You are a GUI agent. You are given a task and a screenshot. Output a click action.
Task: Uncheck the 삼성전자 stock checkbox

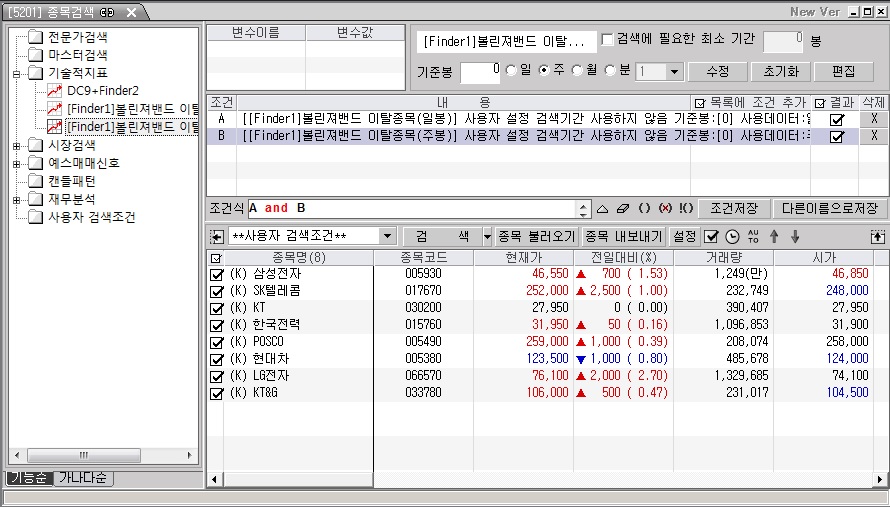click(216, 274)
